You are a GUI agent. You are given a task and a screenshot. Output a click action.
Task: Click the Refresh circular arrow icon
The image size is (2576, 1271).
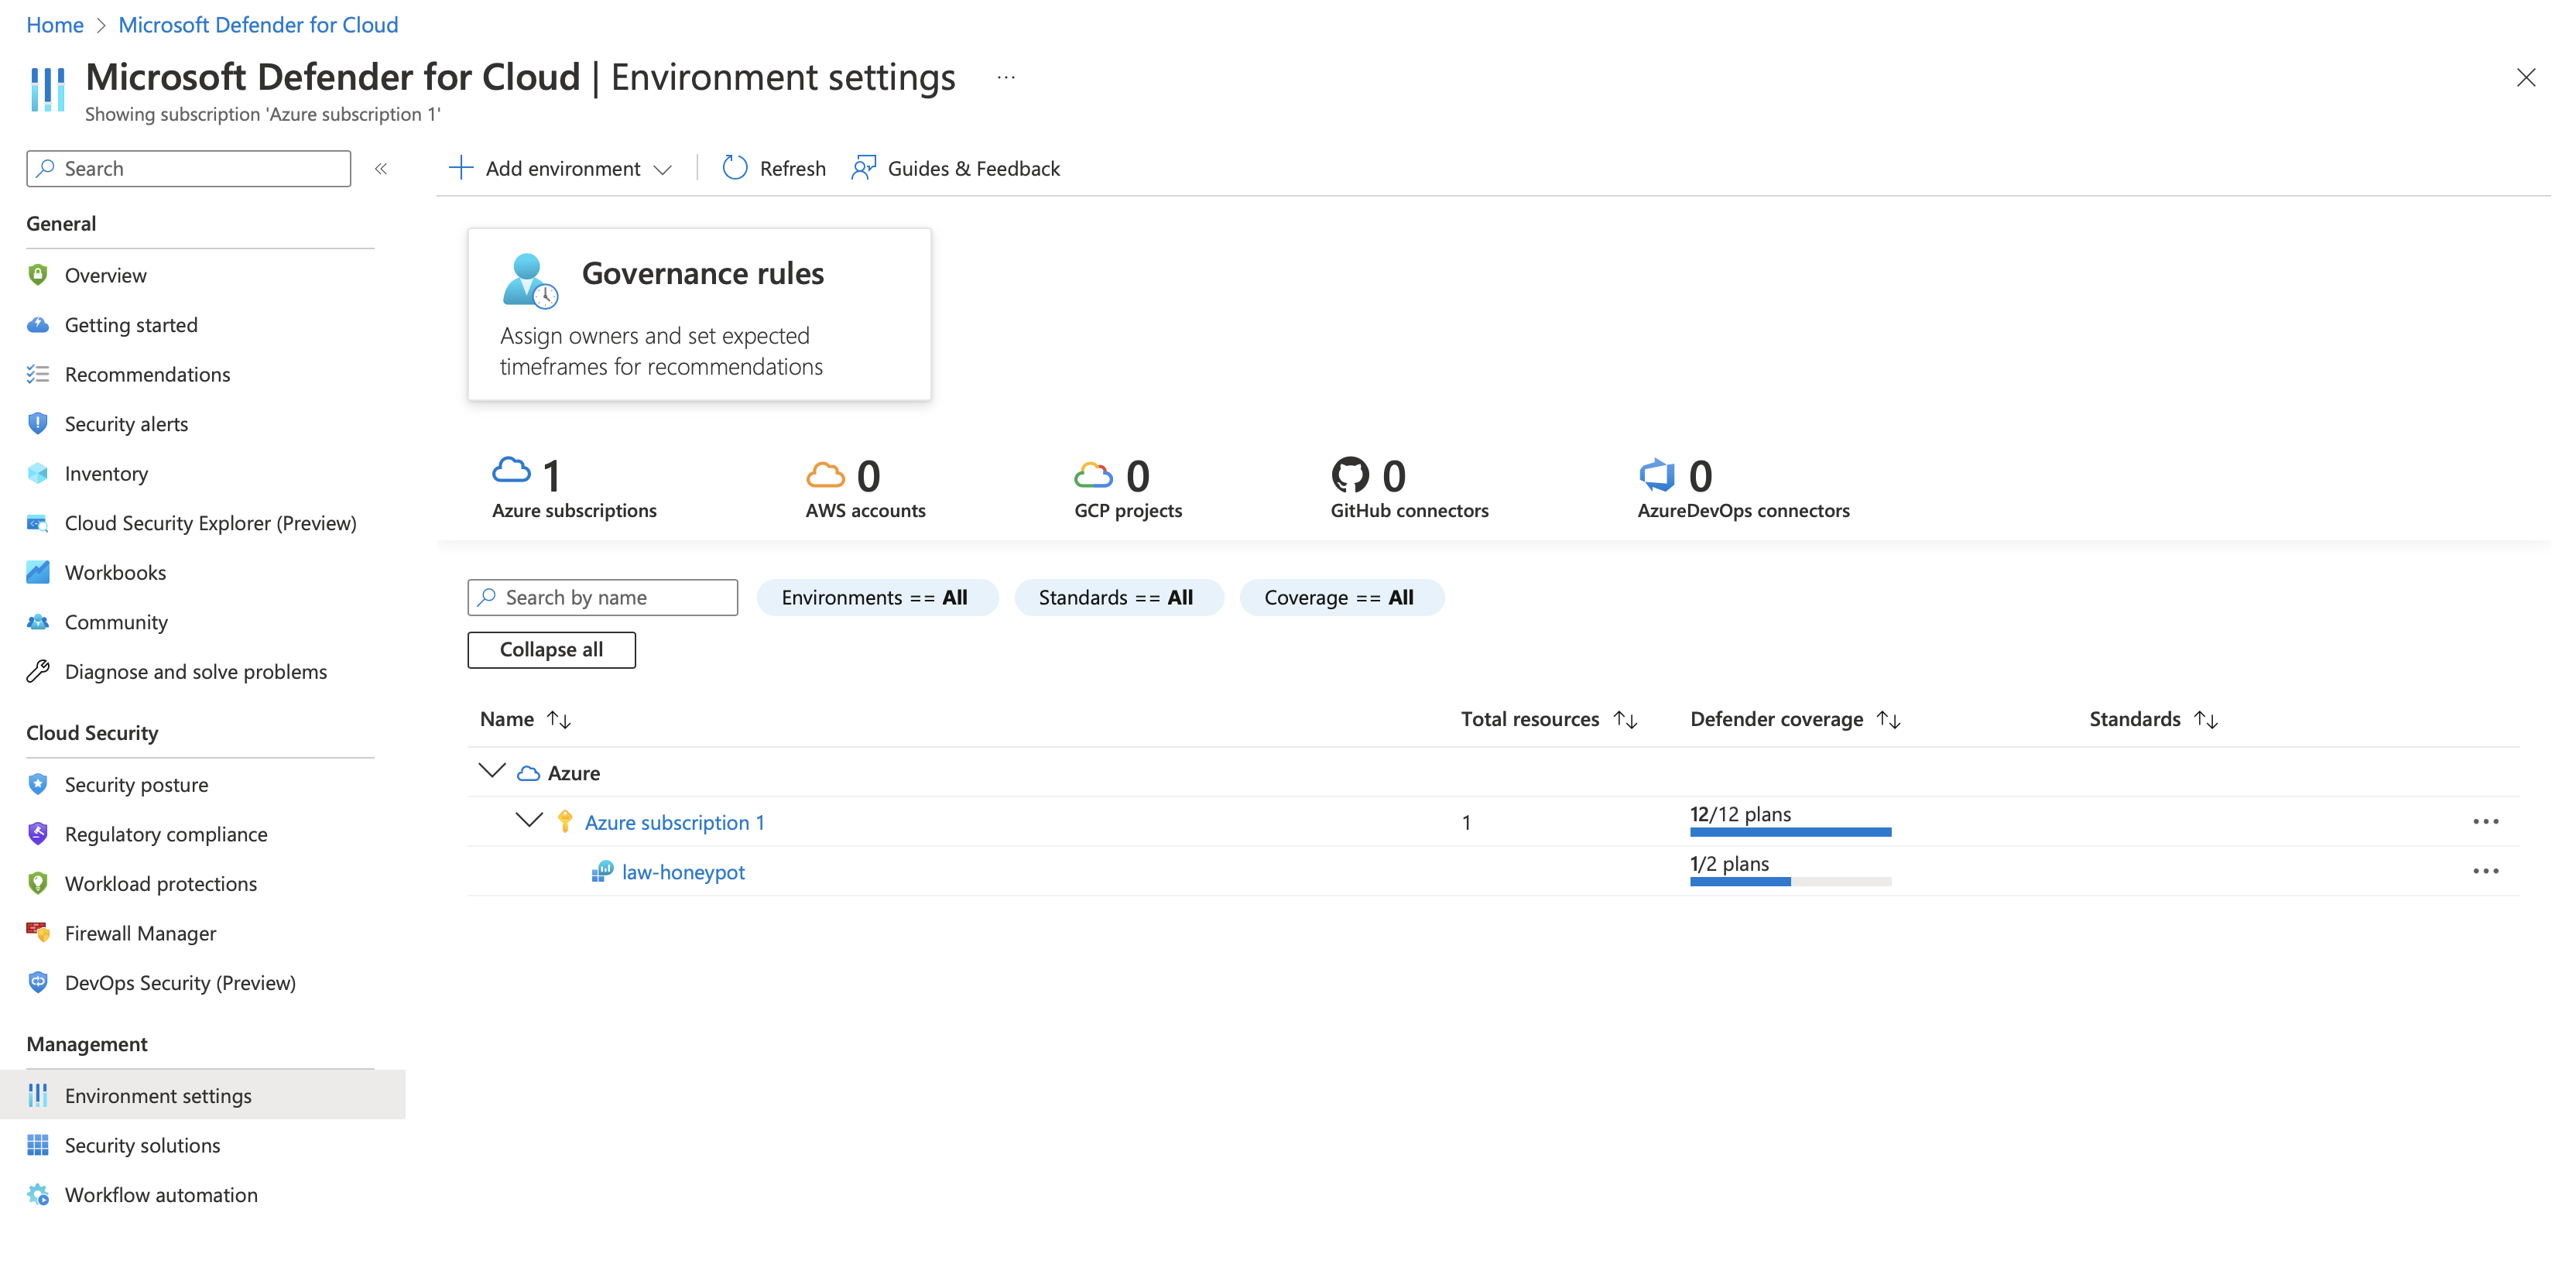pyautogui.click(x=735, y=168)
